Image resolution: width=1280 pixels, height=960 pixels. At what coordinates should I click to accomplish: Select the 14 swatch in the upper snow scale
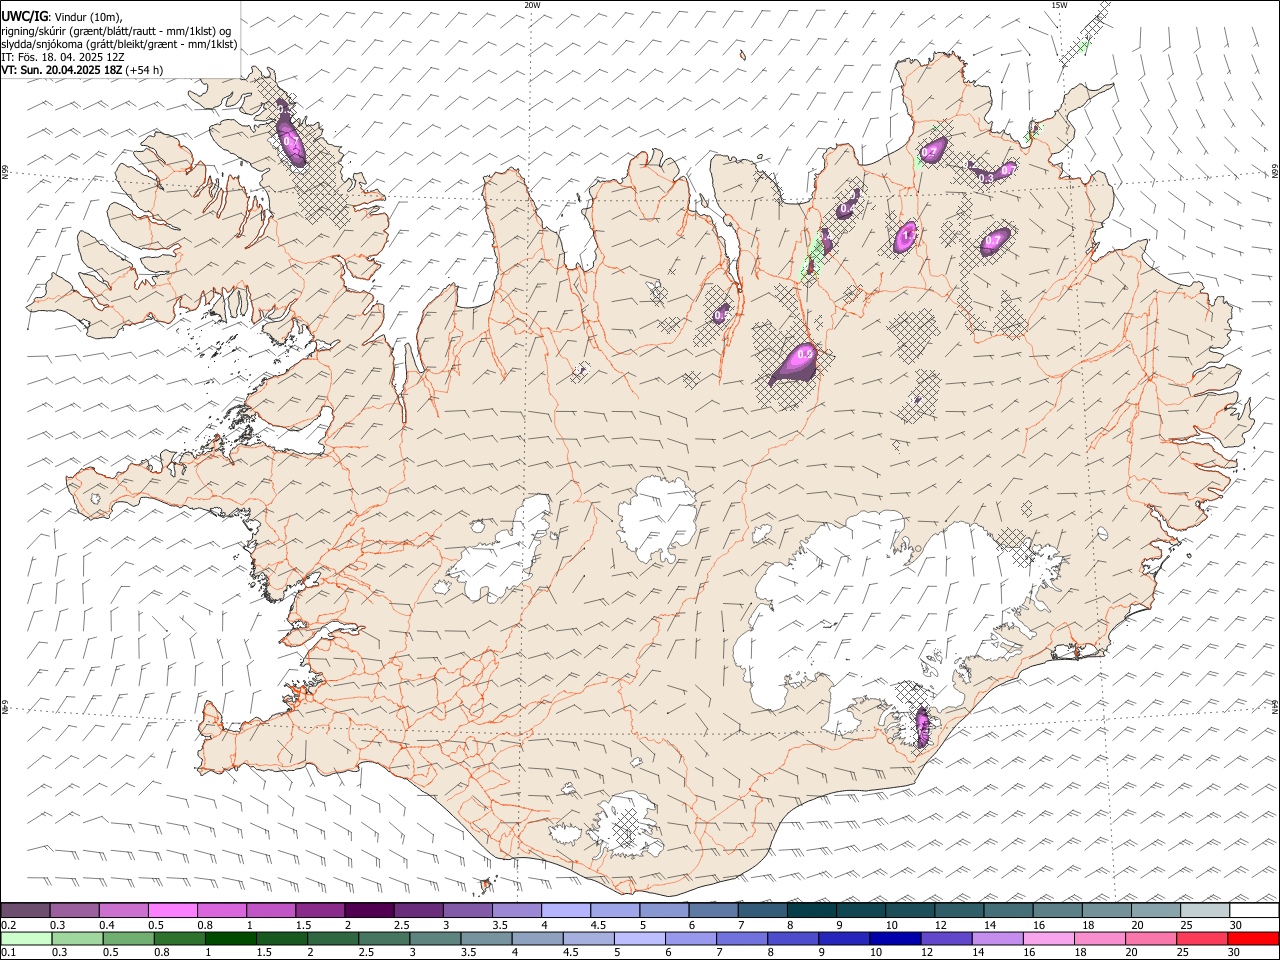coord(1008,910)
